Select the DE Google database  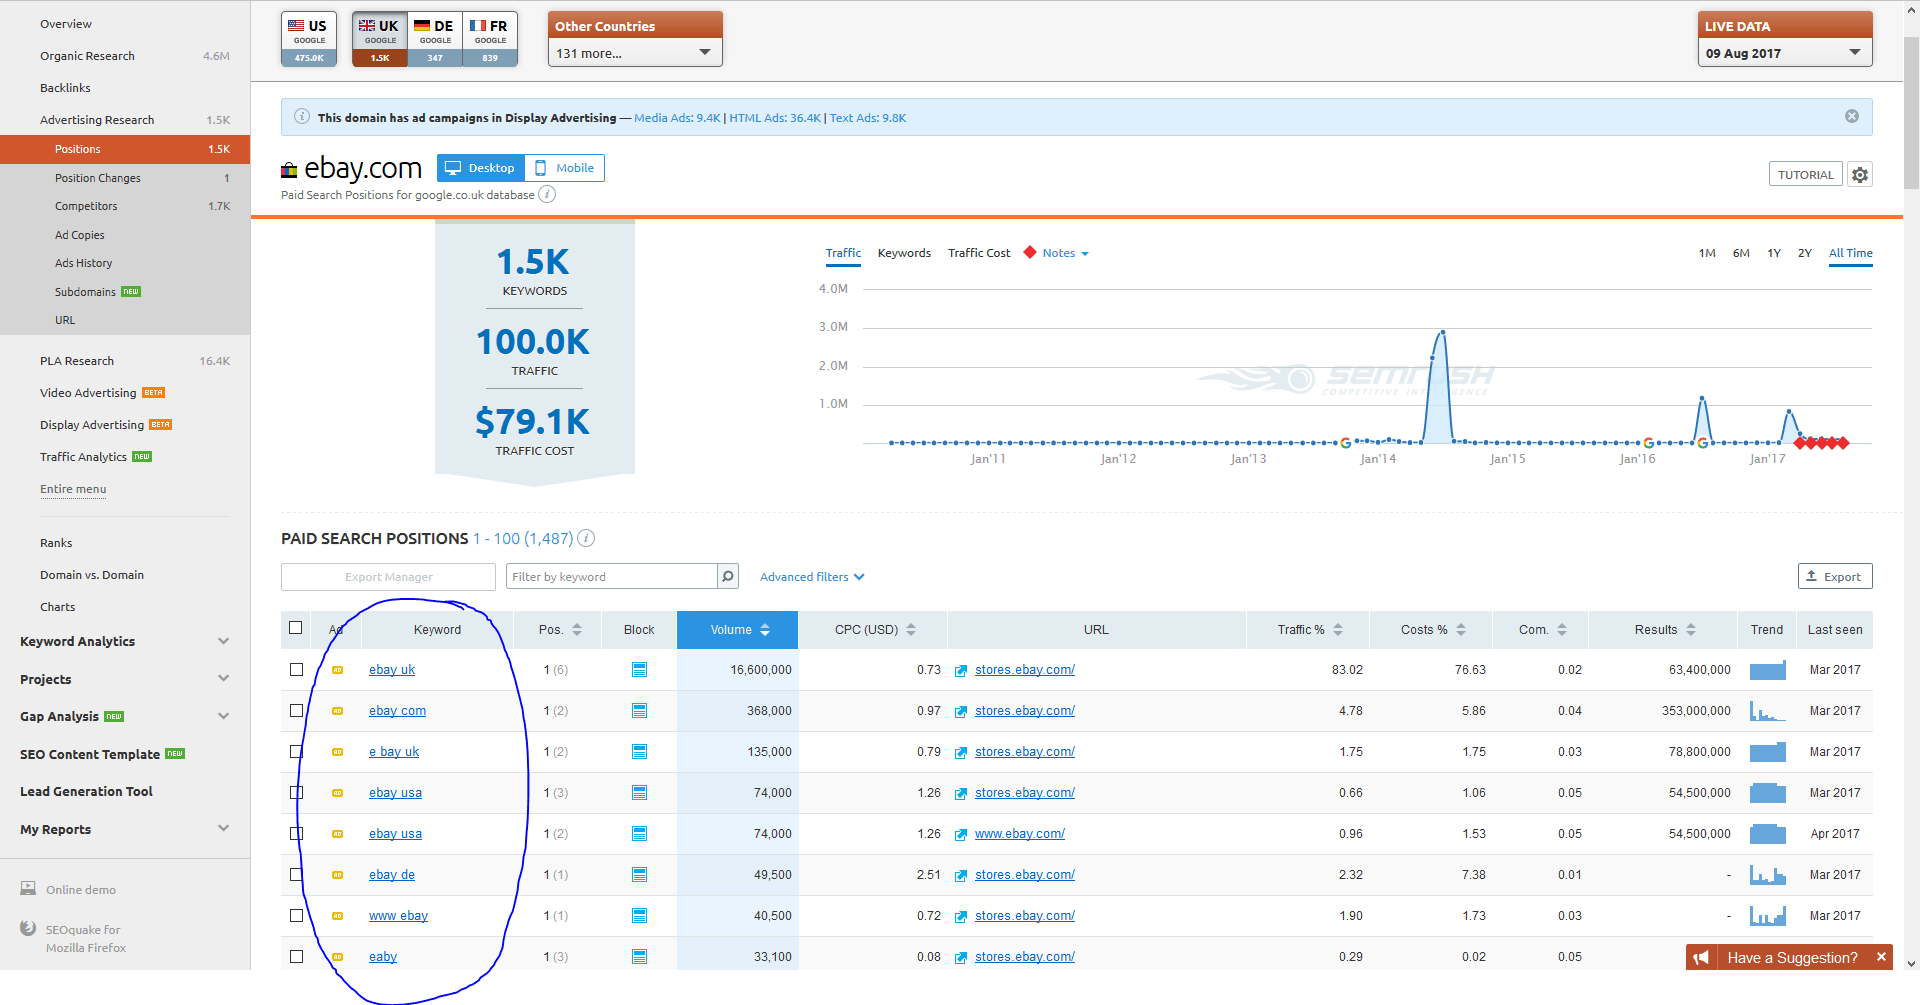click(435, 40)
